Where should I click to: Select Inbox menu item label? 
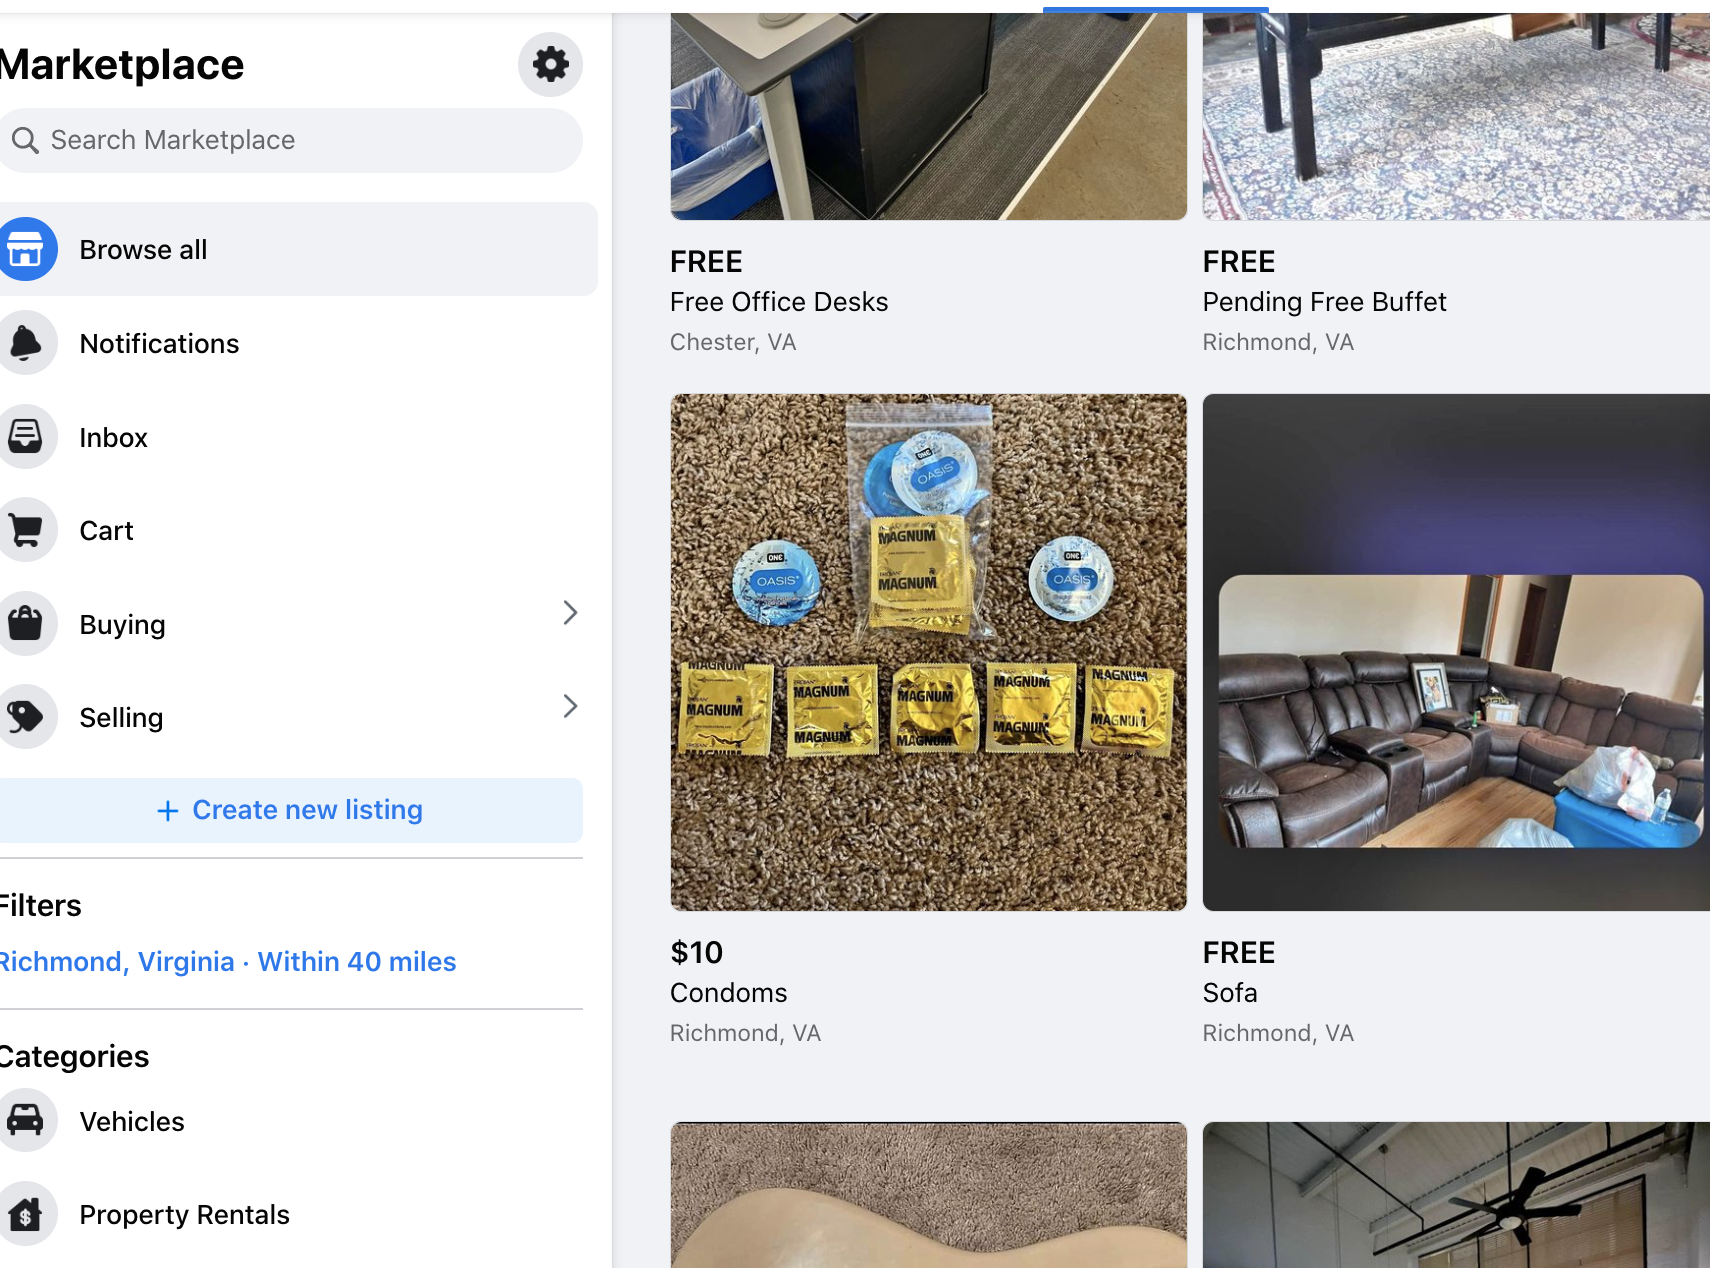(113, 438)
